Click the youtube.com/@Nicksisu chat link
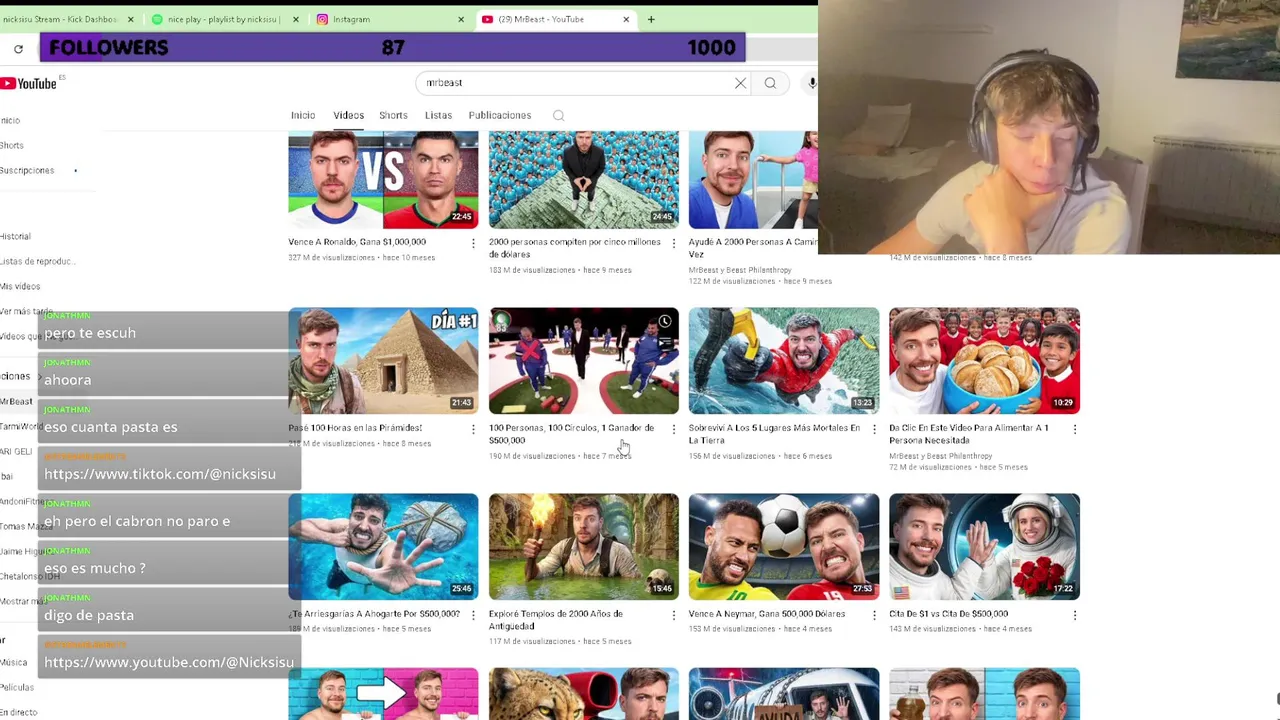 tap(169, 662)
